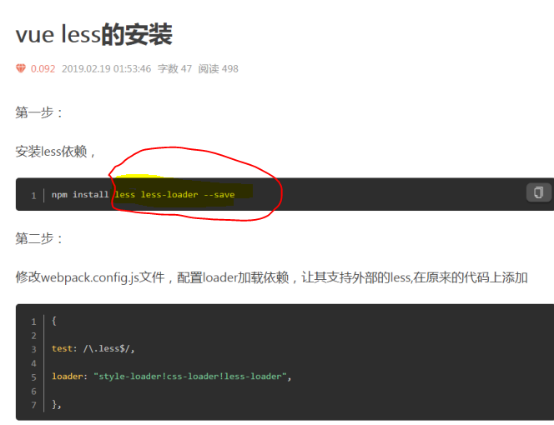
Task: Click the publish date 2019.02.19 01:53:46
Action: click(106, 69)
